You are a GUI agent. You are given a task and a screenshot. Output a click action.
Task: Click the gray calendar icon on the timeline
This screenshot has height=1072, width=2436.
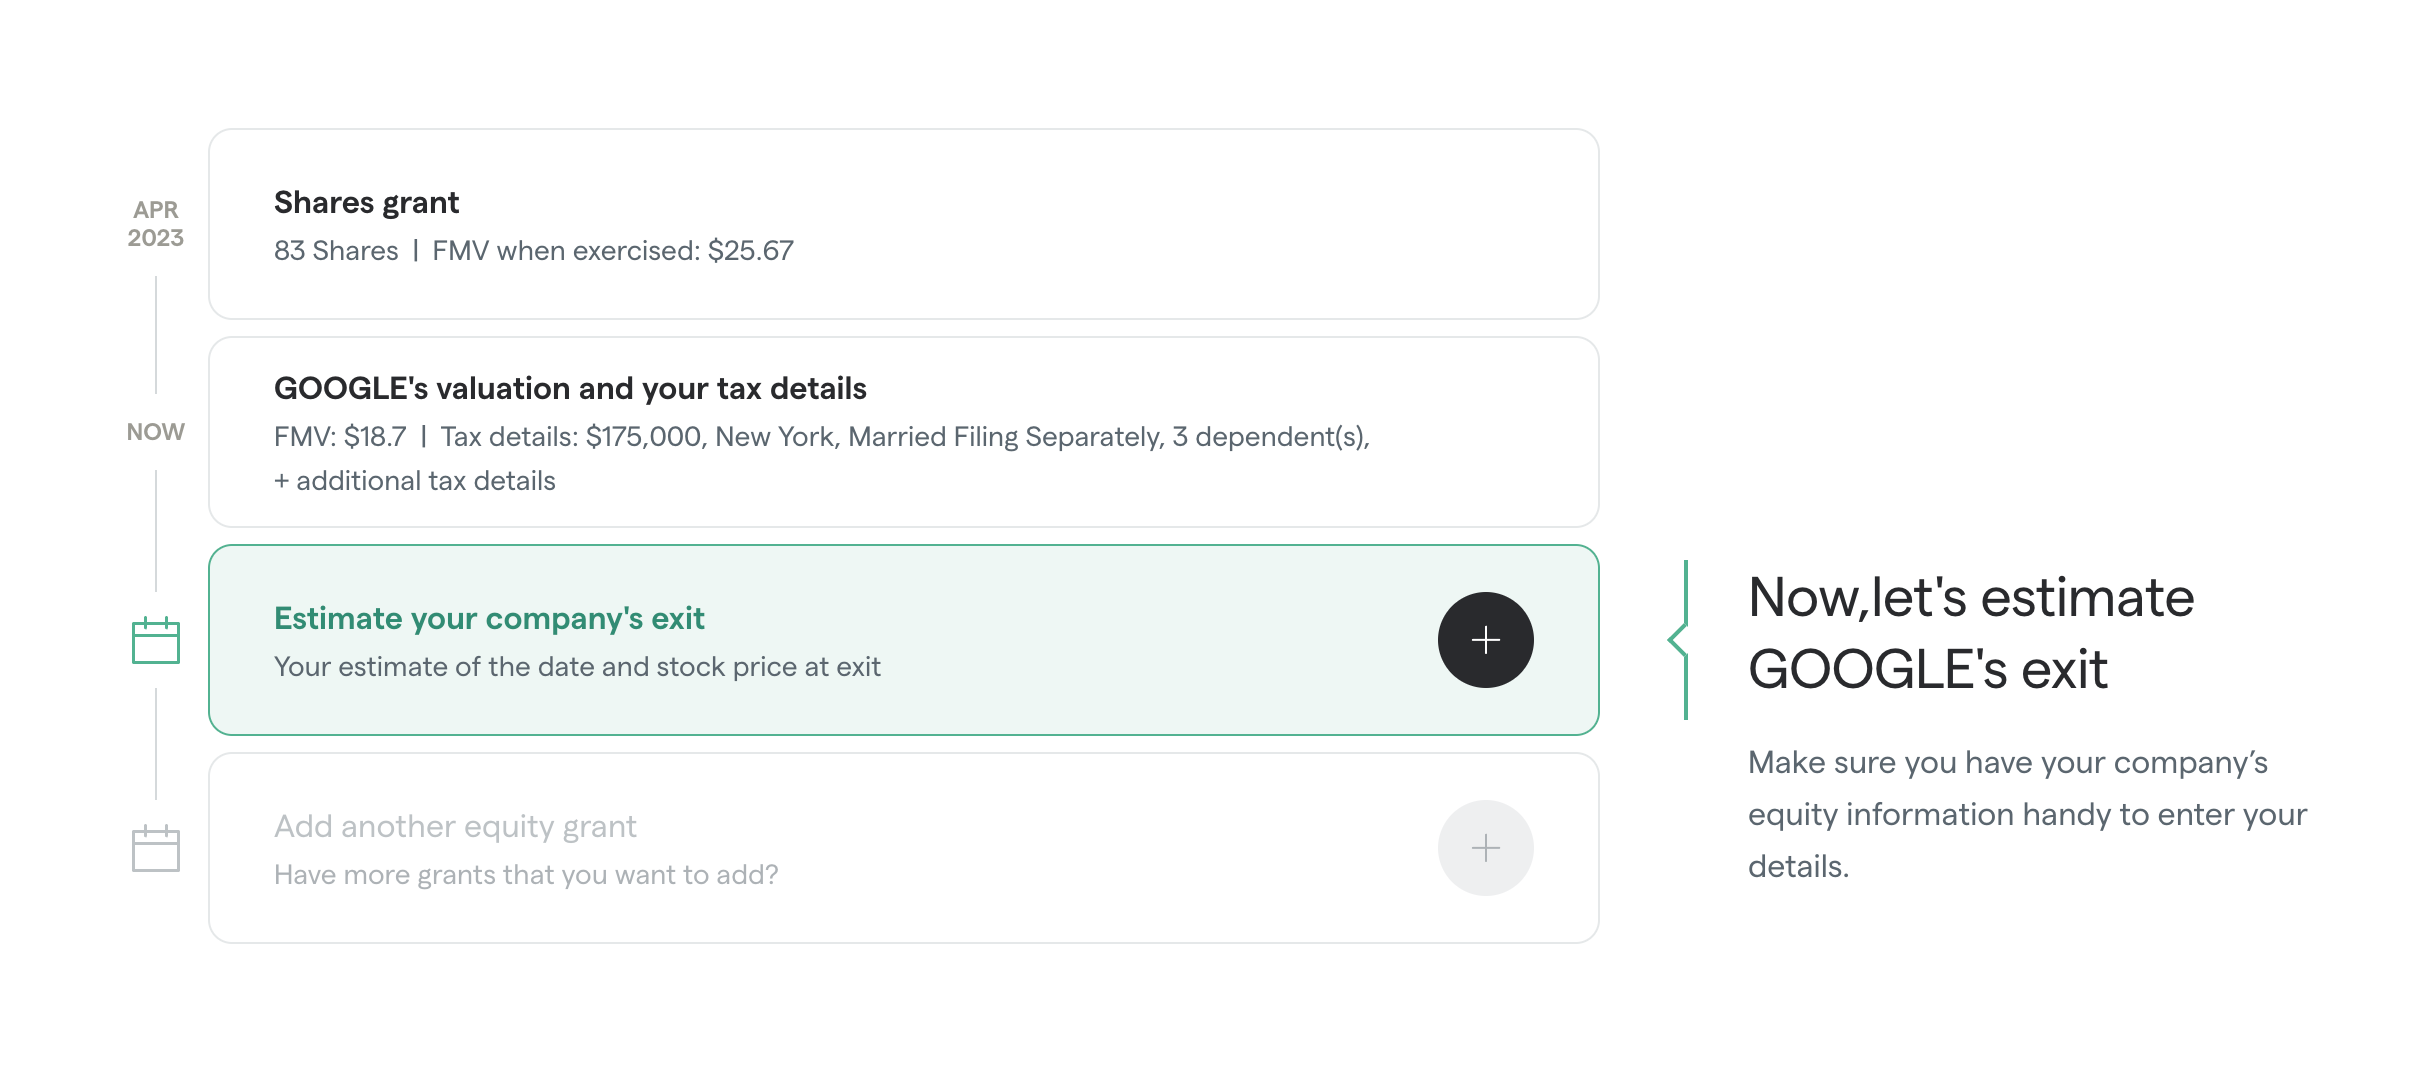coord(156,848)
